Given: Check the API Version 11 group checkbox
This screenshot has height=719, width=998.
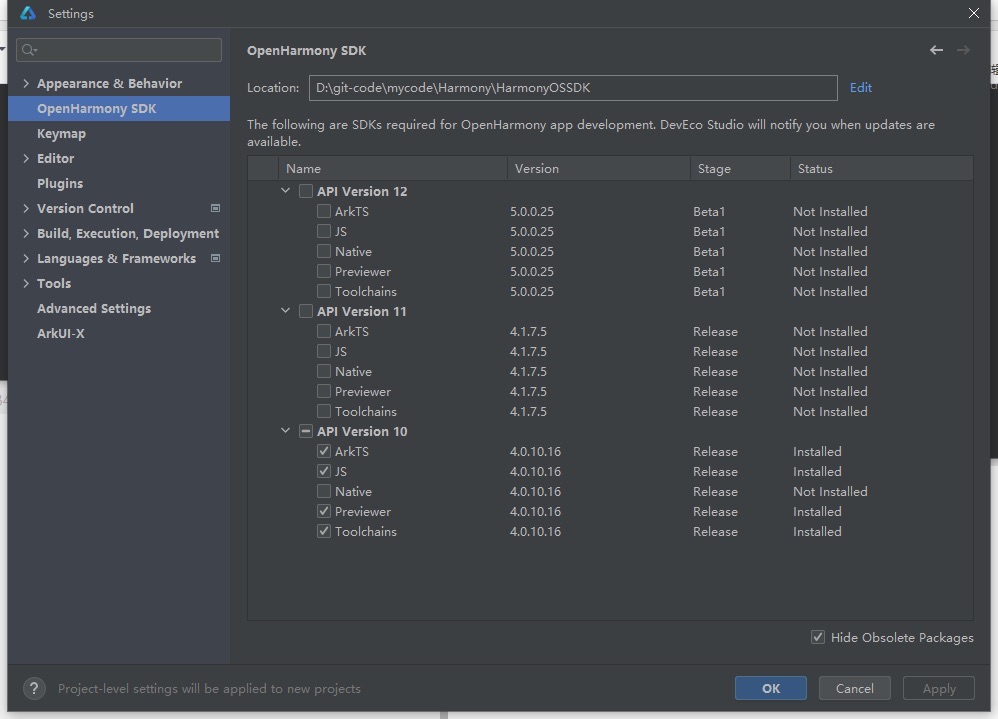Looking at the screenshot, I should click(306, 311).
